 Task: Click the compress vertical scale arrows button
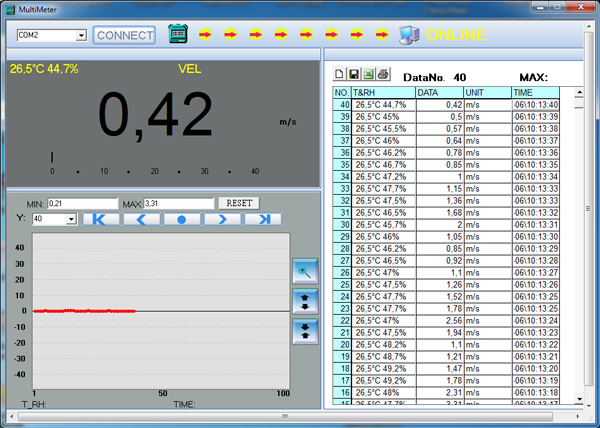pos(304,329)
